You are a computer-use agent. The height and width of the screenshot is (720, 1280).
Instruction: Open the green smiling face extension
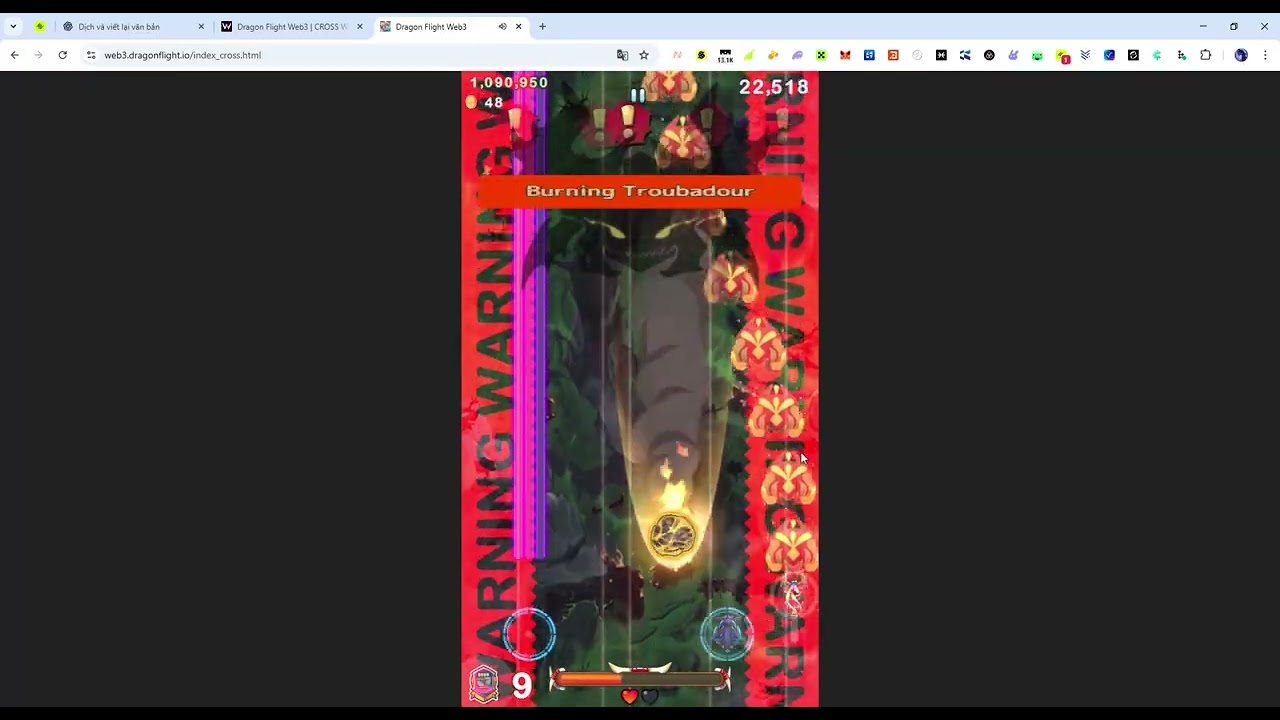[x=1037, y=55]
